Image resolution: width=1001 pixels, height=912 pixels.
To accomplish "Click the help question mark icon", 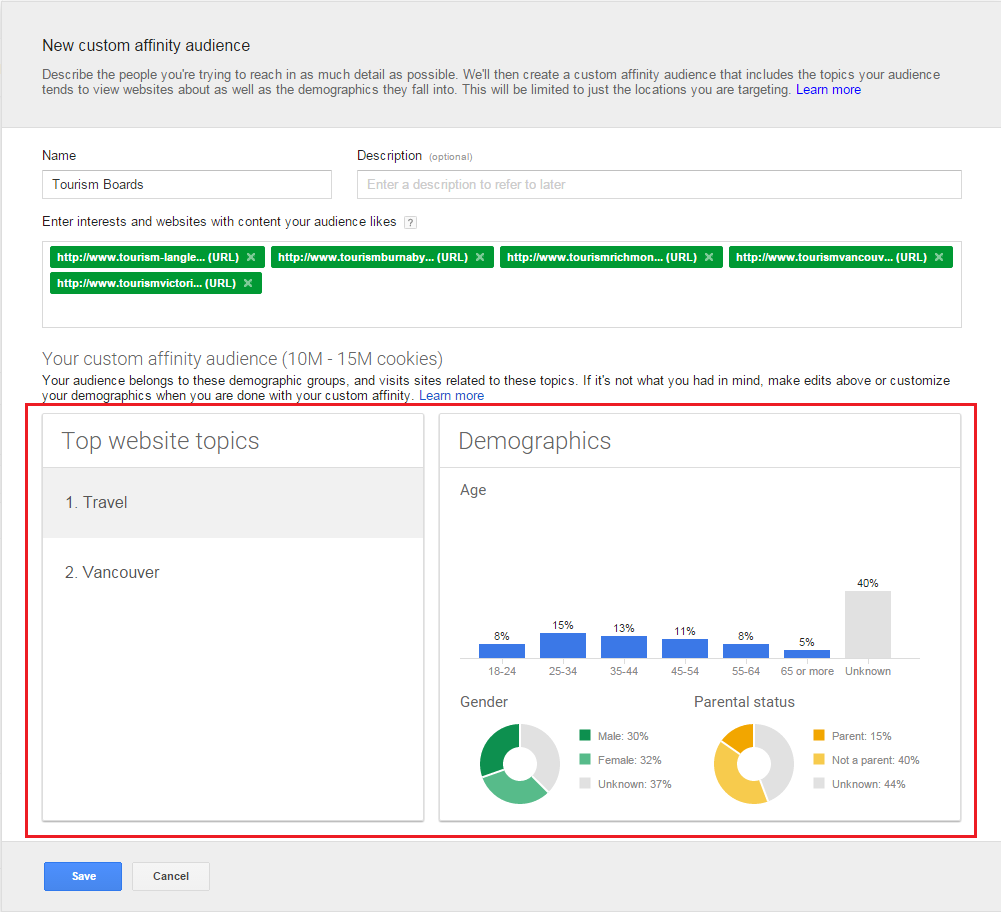I will pos(410,222).
